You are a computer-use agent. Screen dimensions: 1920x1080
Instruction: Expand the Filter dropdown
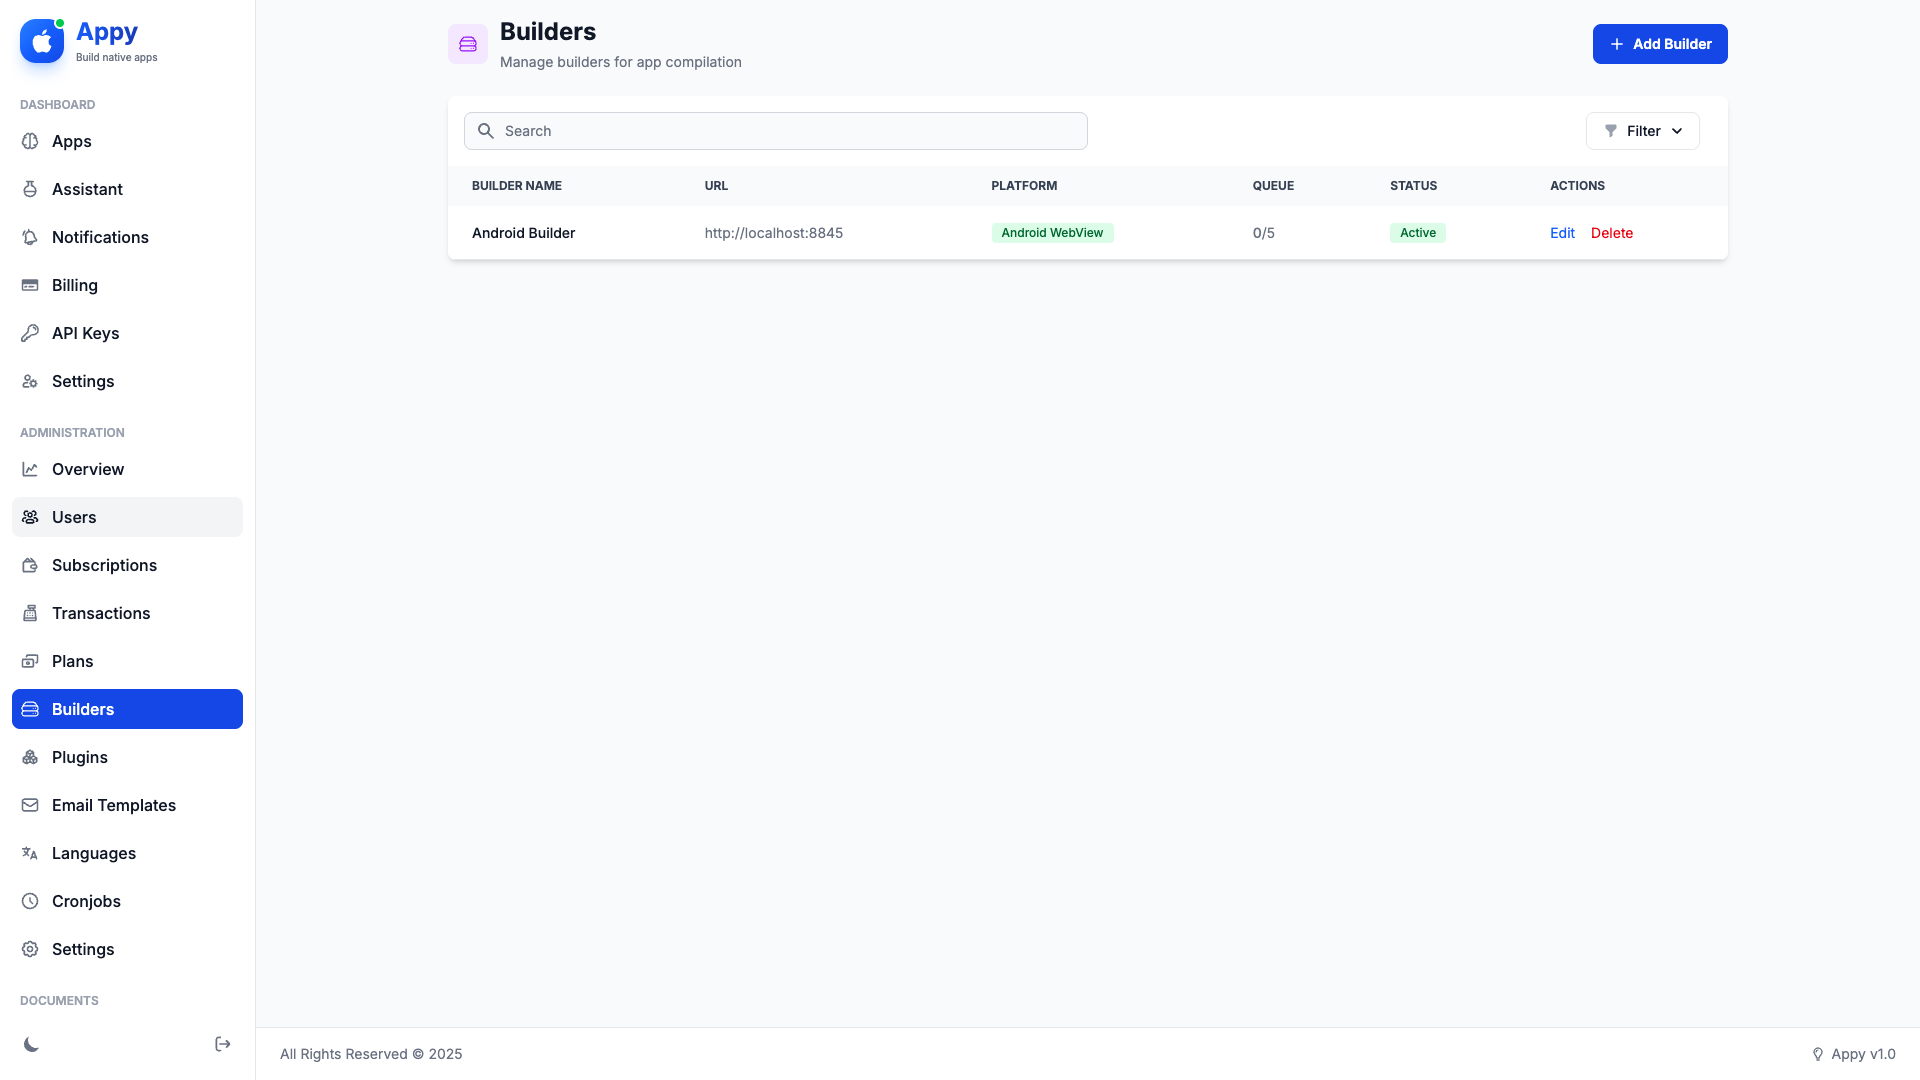click(1643, 131)
